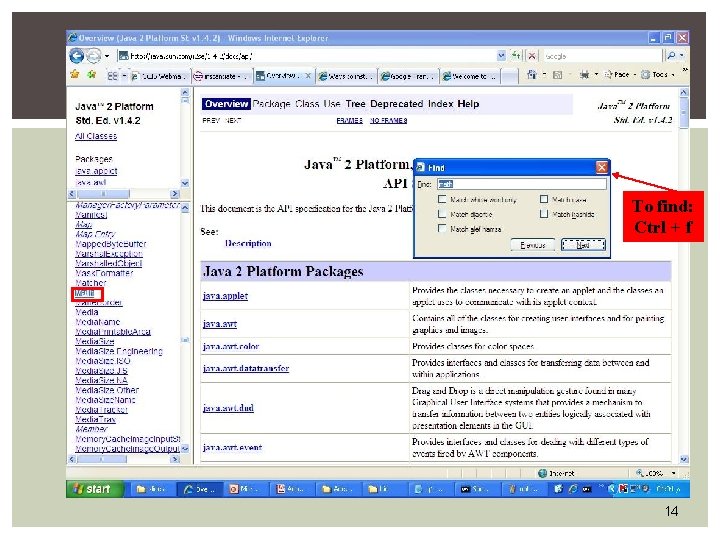Open the command prompt taskbar button
Viewport: 720px width, 540px height.
(476, 489)
